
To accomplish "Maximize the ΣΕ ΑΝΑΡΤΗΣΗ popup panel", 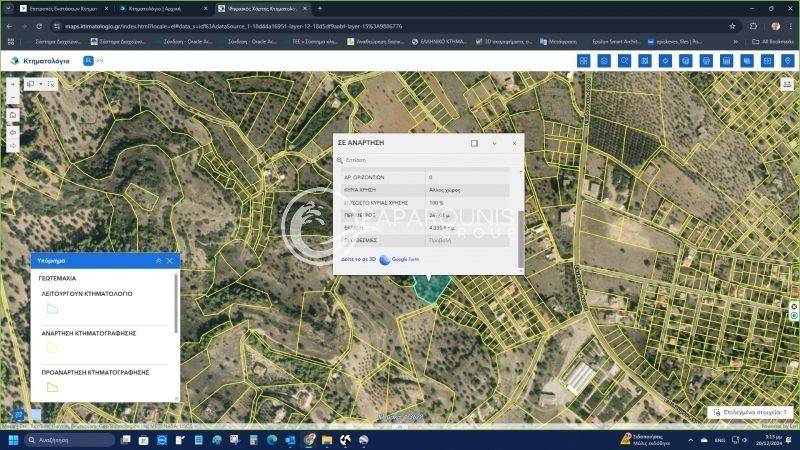I will point(474,143).
